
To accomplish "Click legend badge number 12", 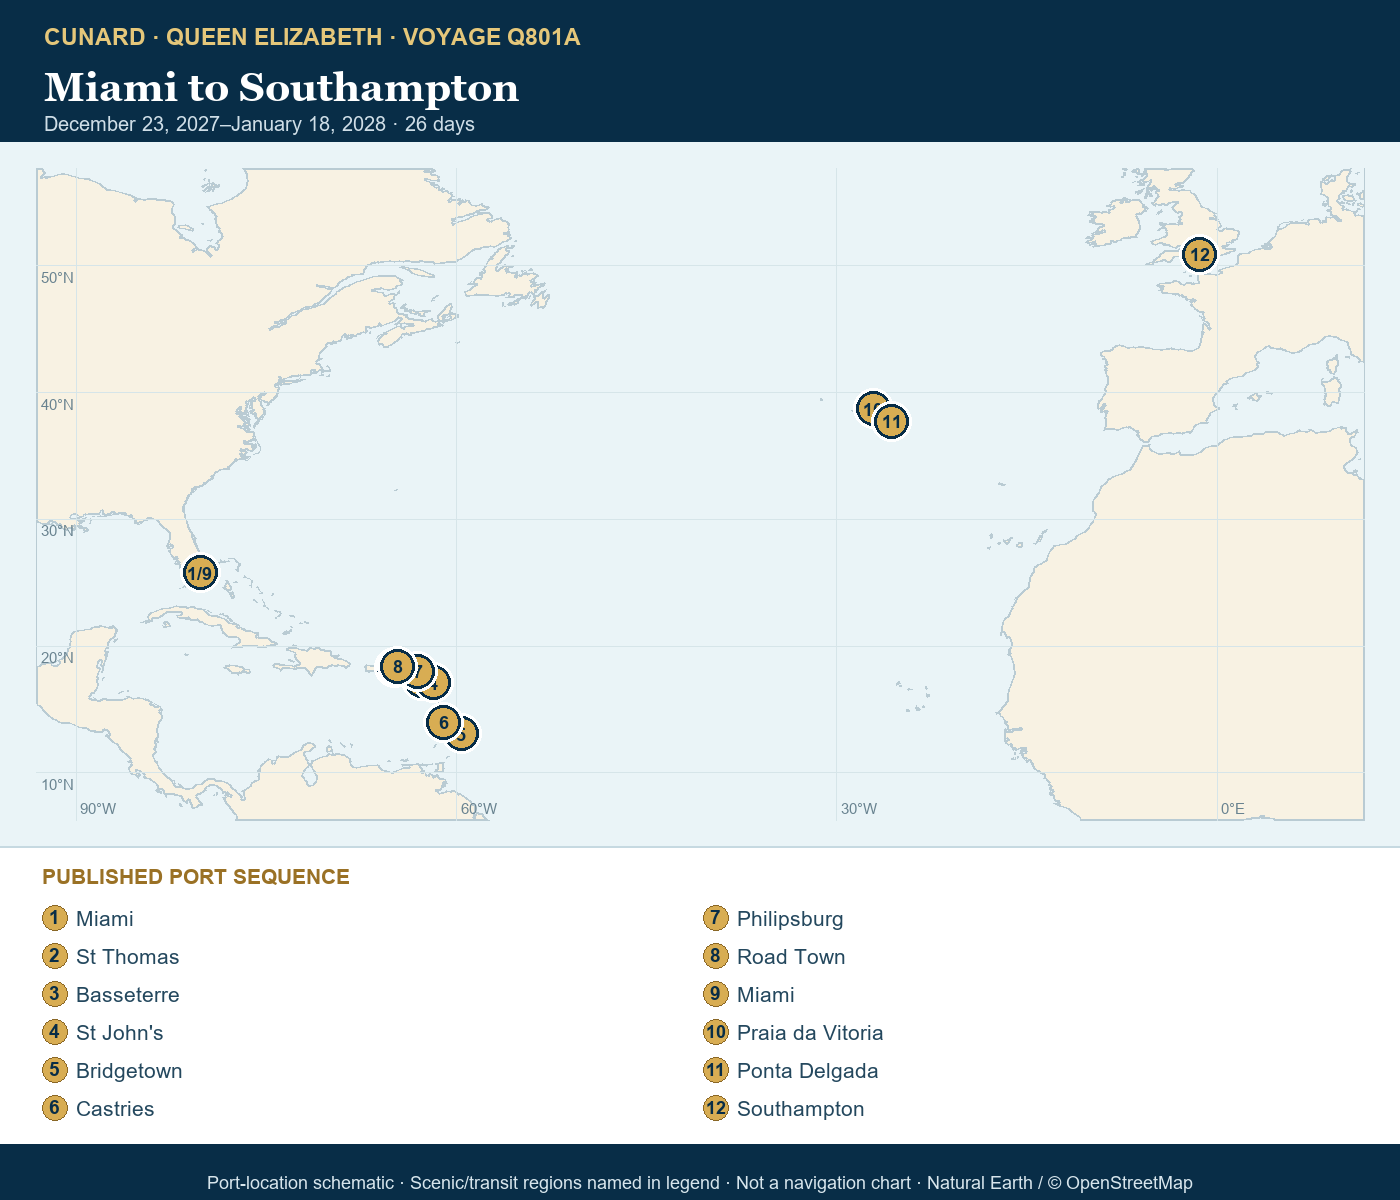I will click(x=716, y=1108).
